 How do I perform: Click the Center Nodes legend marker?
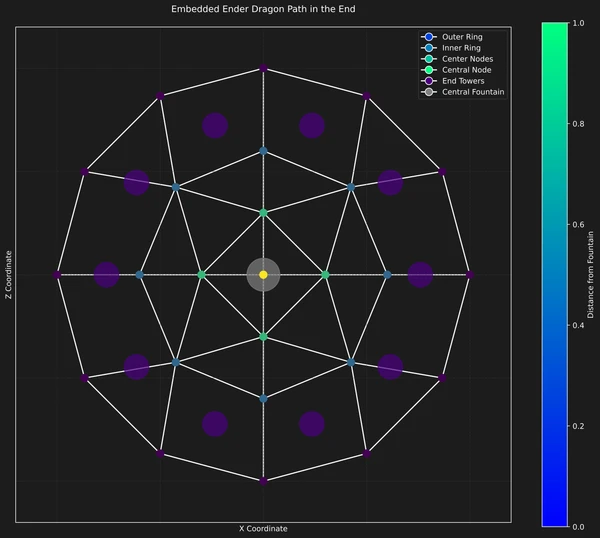429,59
